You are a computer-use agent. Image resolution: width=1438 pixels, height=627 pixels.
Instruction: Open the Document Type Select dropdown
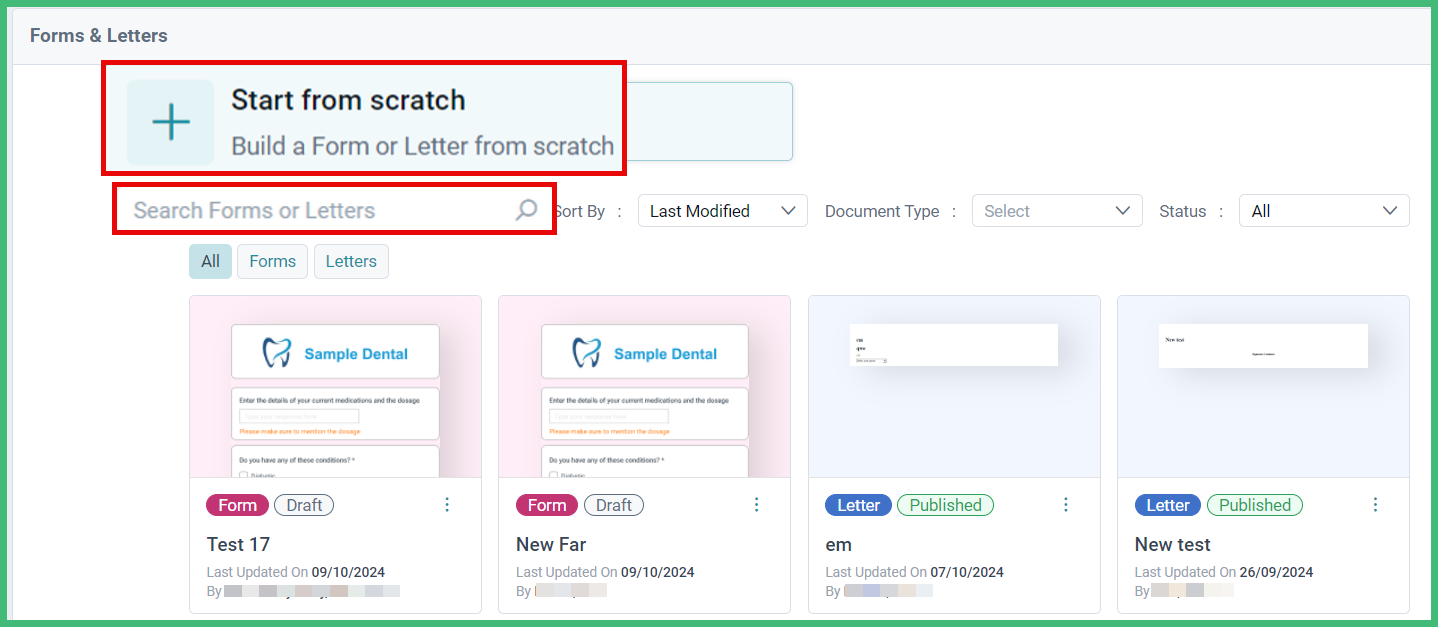click(x=1057, y=210)
